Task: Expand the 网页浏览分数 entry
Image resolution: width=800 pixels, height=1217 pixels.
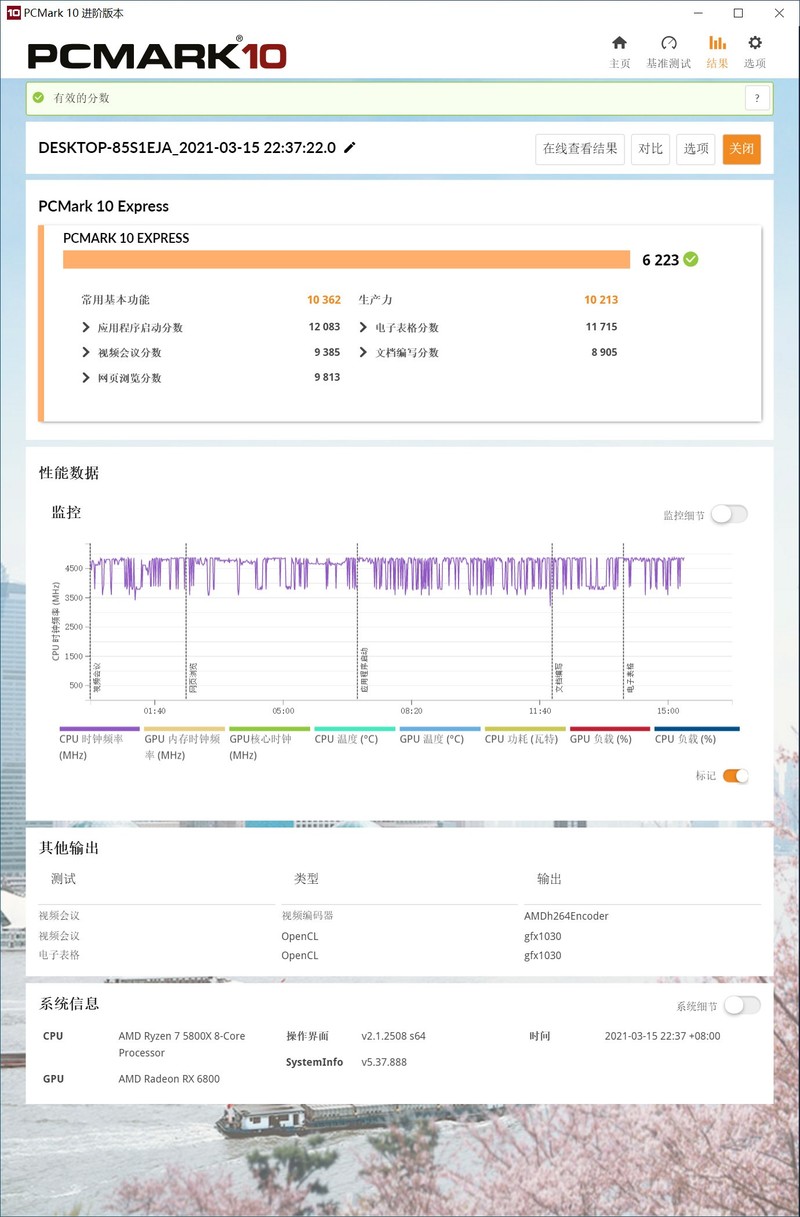Action: pos(86,377)
